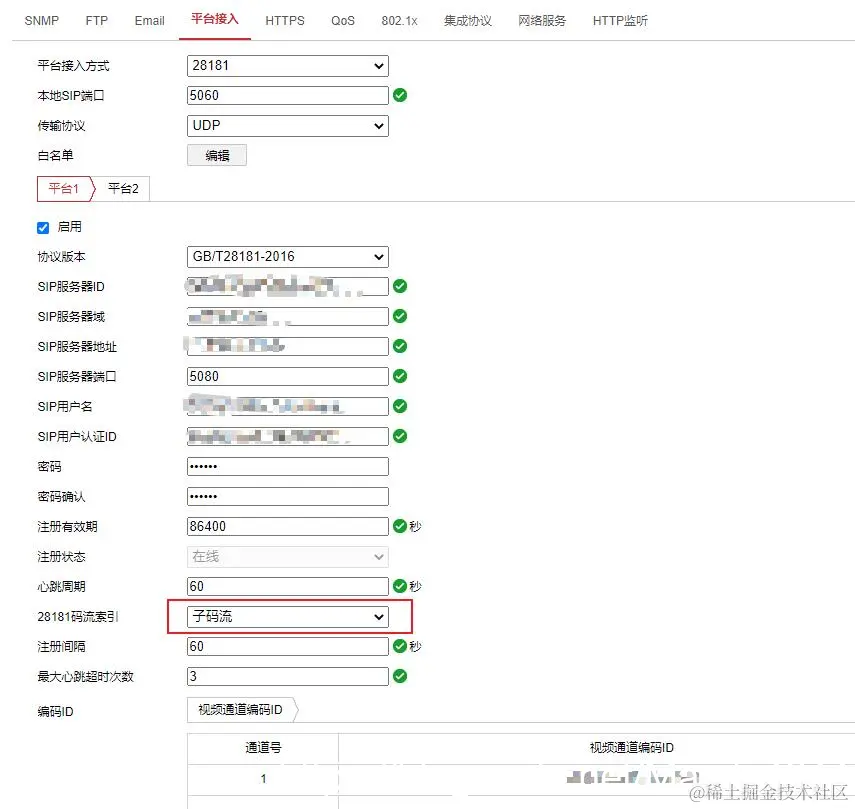855x809 pixels.
Task: Click the green checkmark beside 本地SIP端口
Action: point(400,95)
